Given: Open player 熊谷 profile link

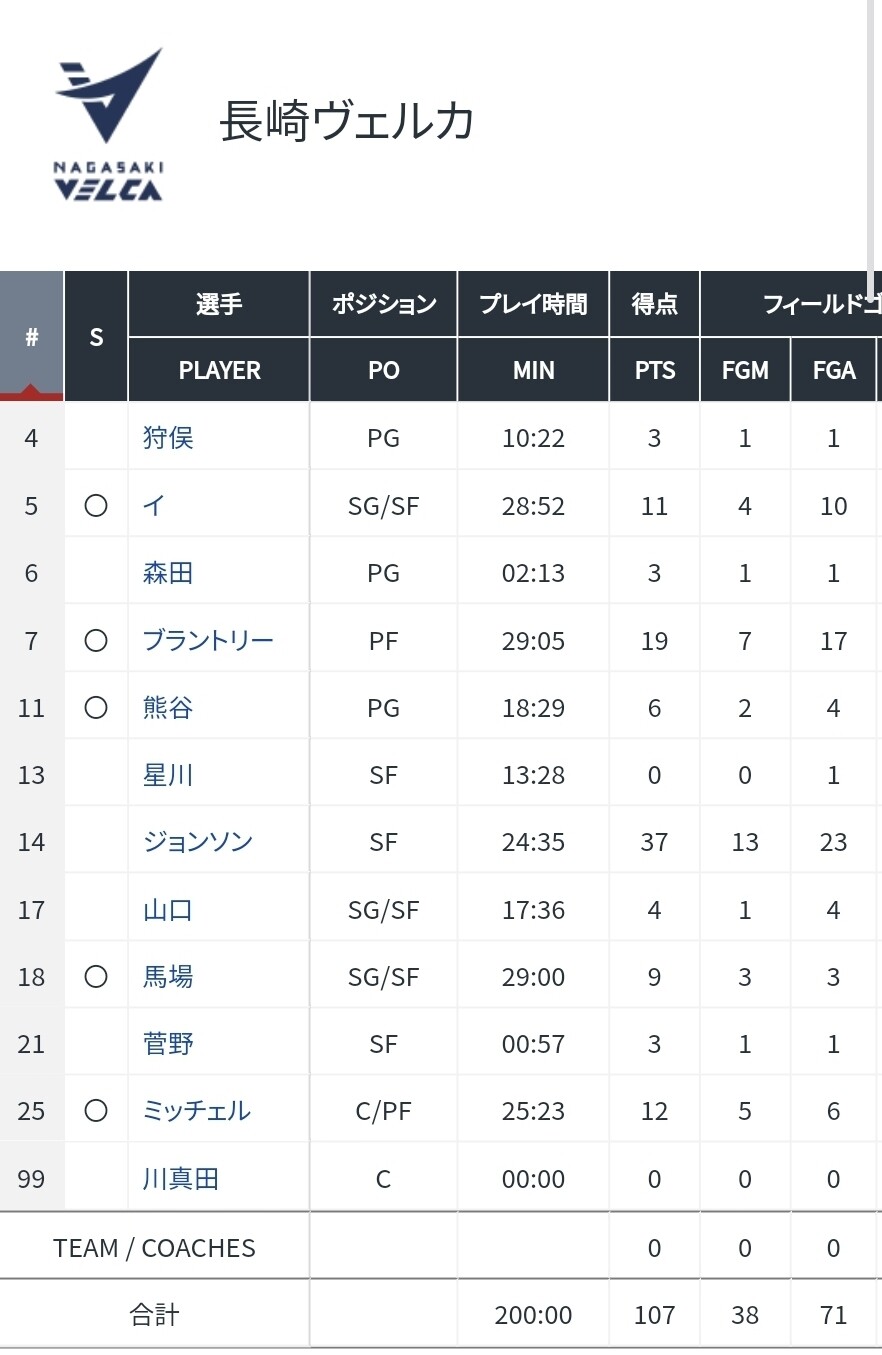Looking at the screenshot, I should (x=168, y=708).
